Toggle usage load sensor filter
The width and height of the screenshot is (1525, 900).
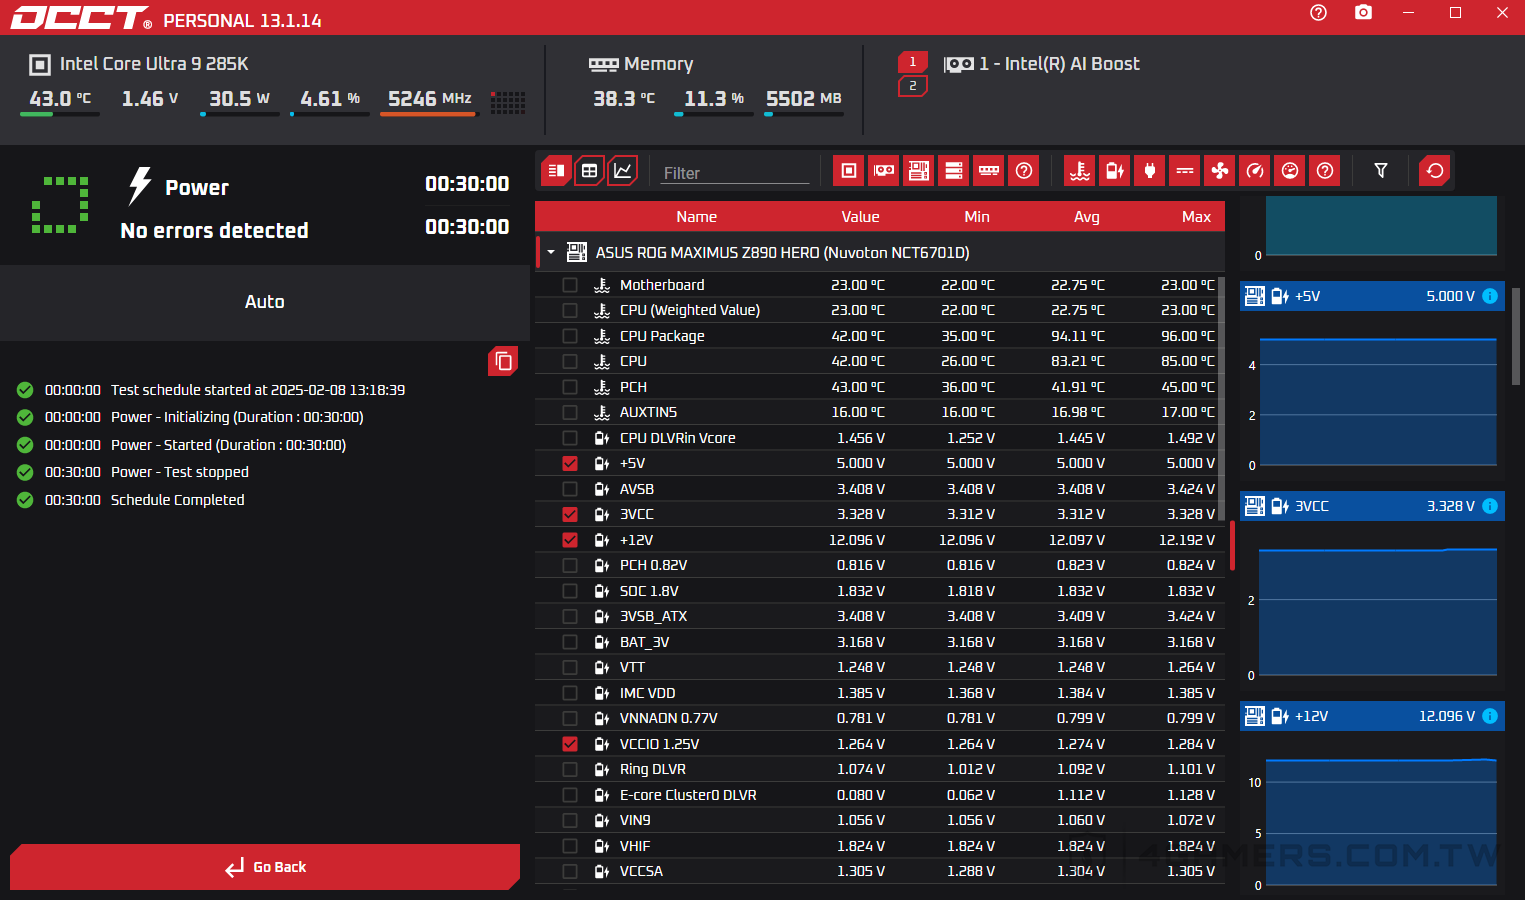tap(1290, 171)
